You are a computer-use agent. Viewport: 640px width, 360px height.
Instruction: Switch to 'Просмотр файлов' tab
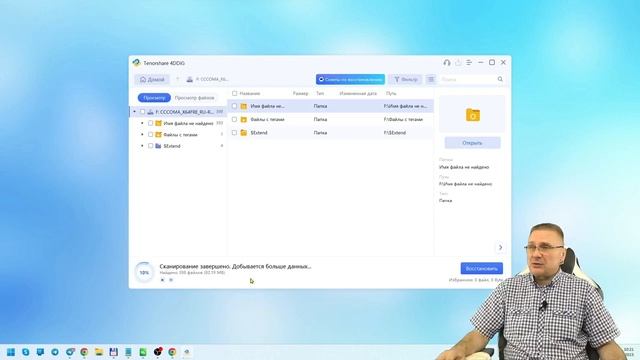point(194,98)
